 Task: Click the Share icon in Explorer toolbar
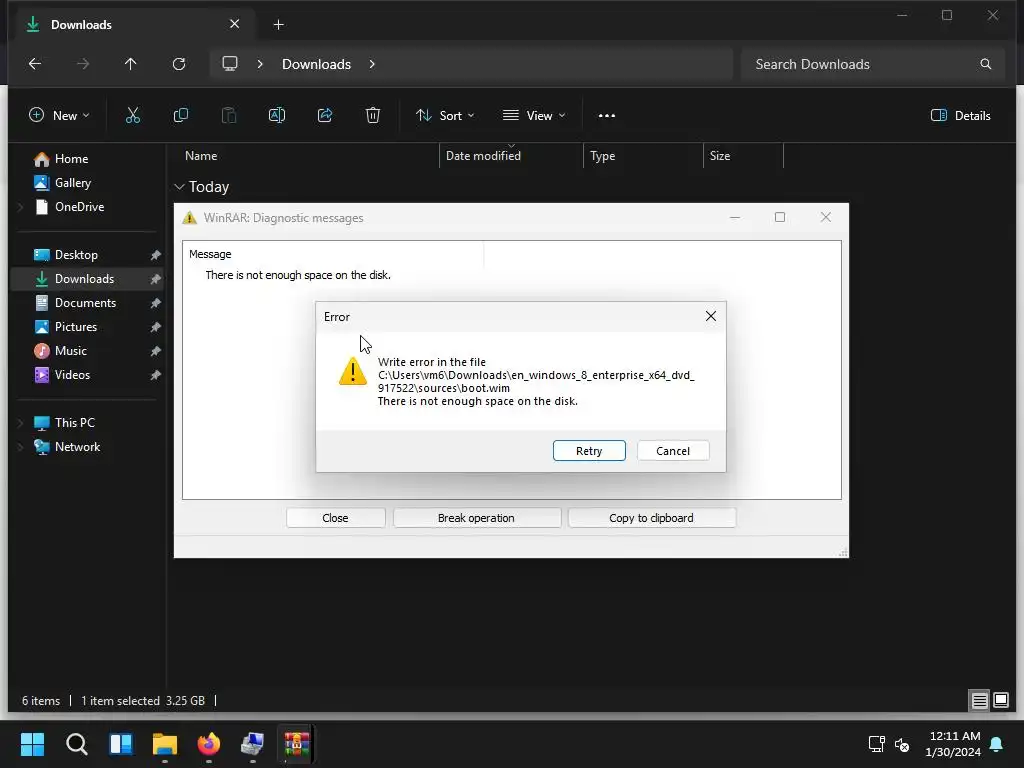coord(325,116)
